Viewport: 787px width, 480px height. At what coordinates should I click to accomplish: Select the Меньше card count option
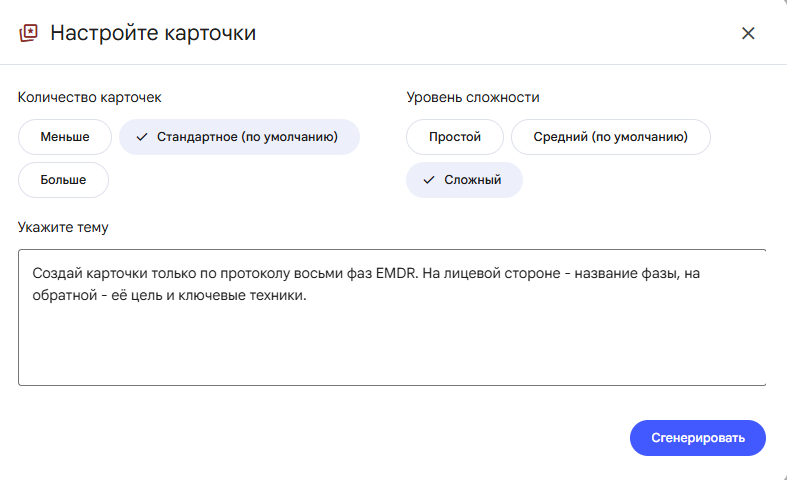[x=65, y=137]
